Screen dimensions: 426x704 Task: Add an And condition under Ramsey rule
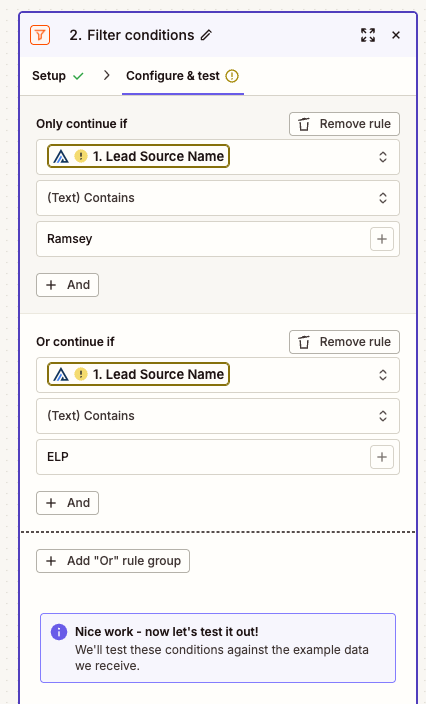67,285
